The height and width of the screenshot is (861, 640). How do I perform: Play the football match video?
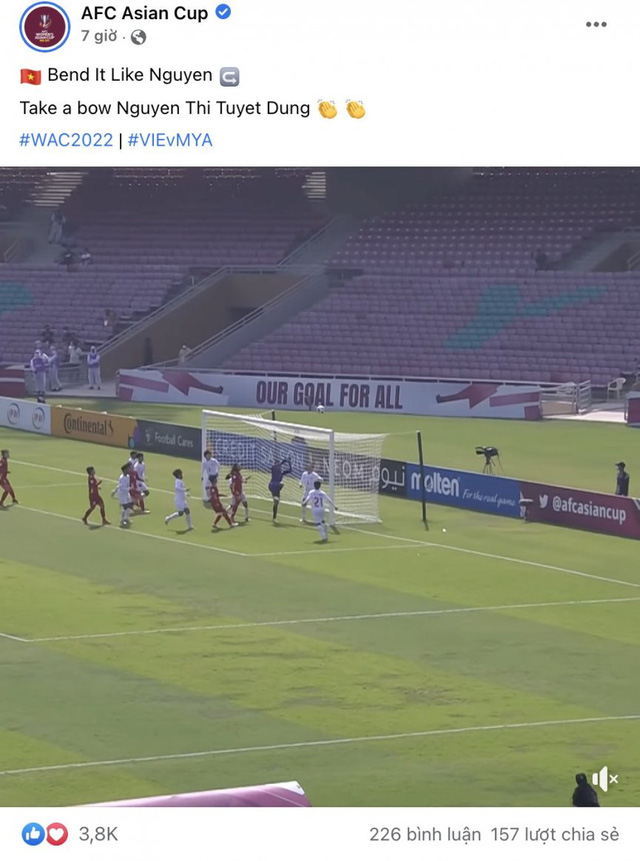320,487
